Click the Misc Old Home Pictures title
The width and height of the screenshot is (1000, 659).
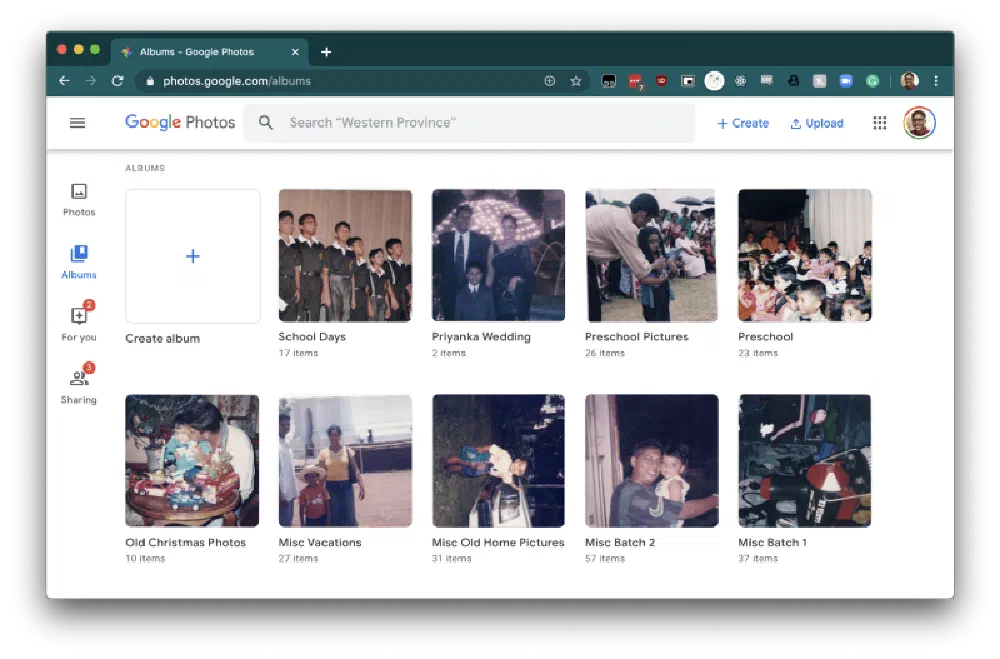point(498,542)
